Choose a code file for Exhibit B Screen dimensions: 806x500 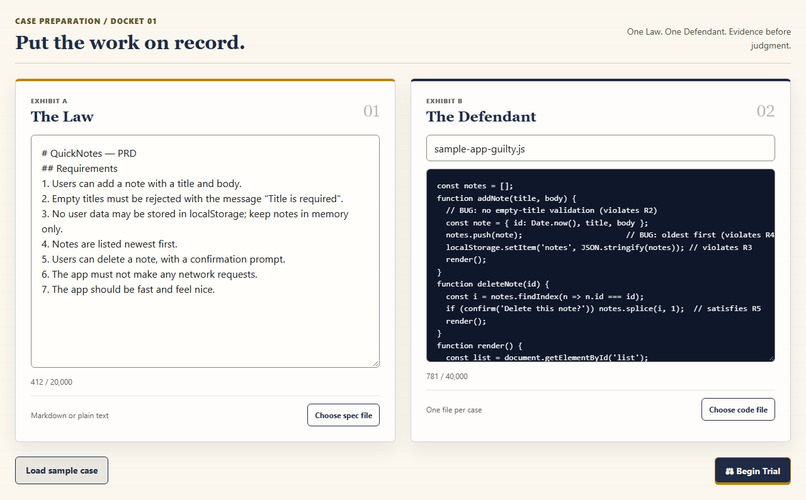coord(738,410)
